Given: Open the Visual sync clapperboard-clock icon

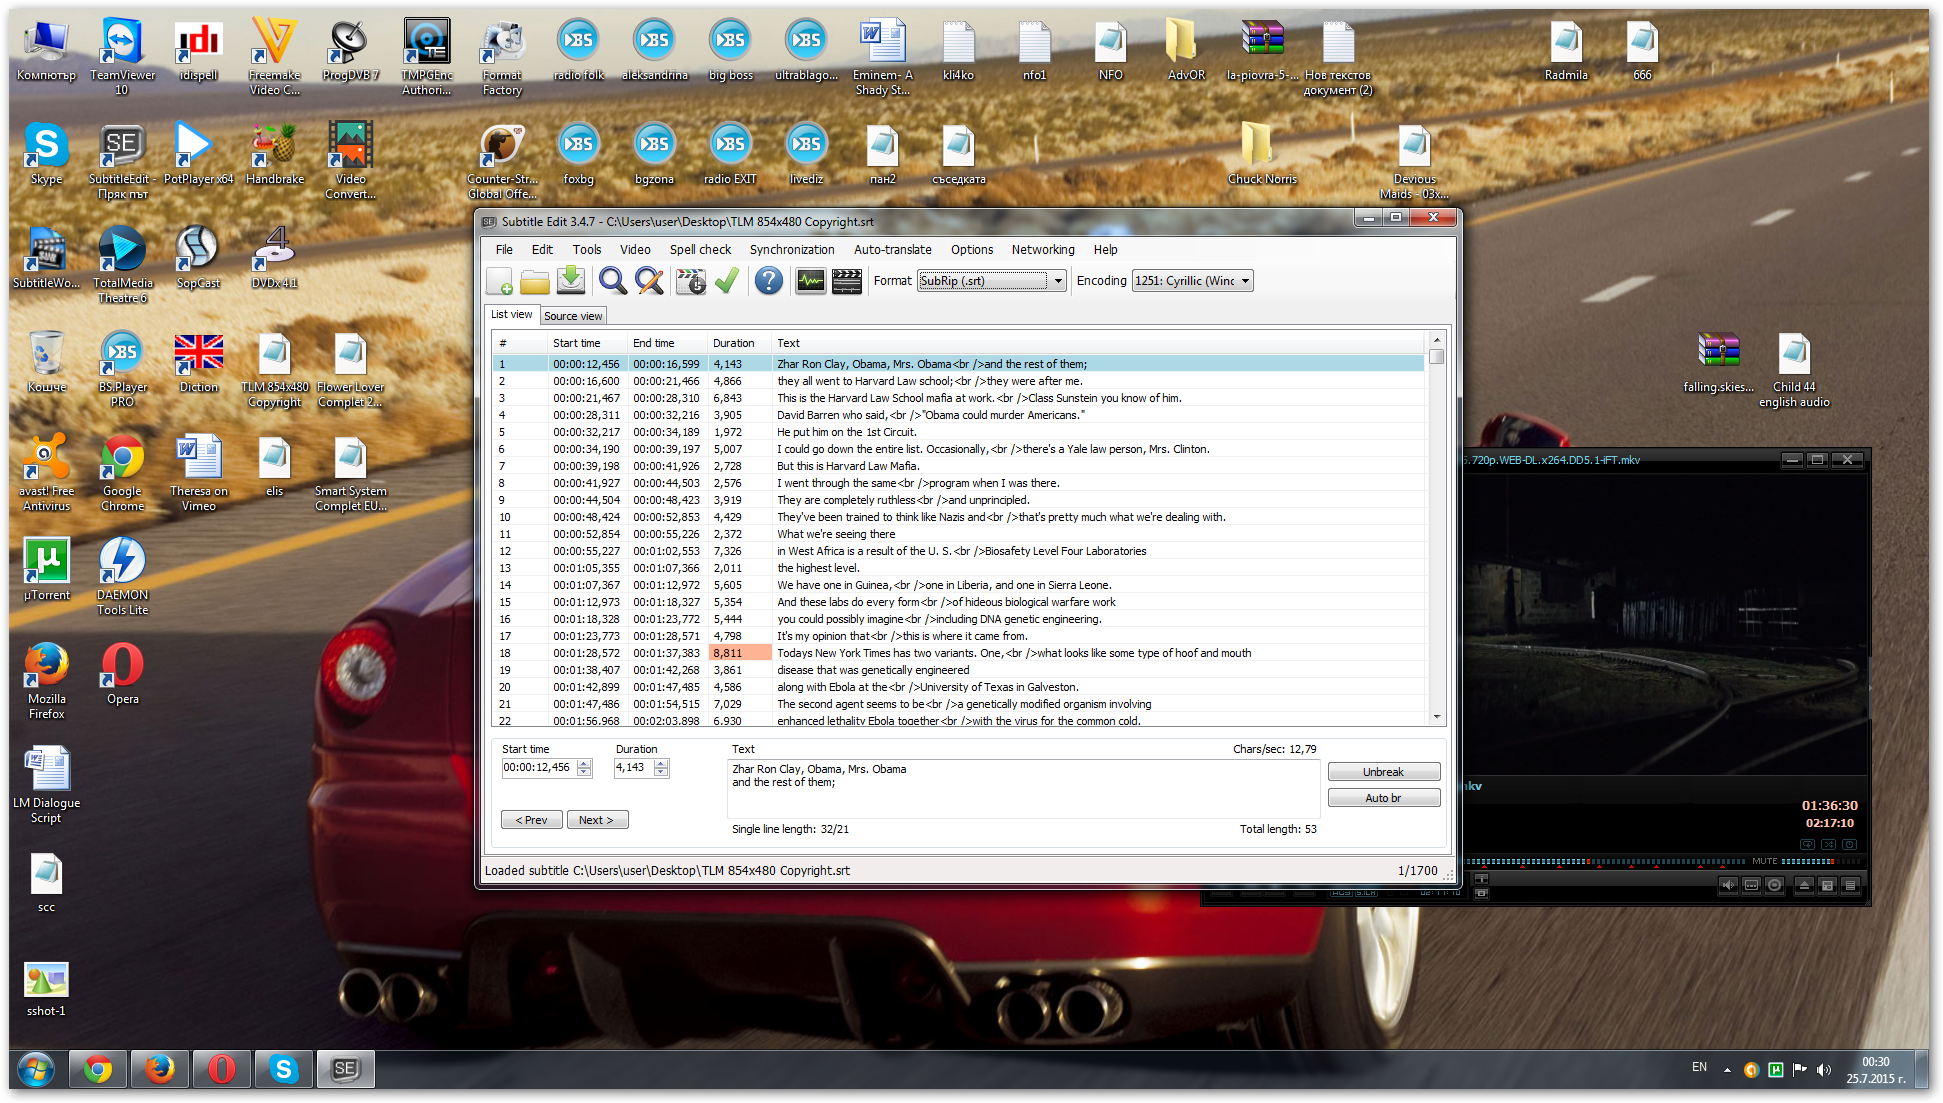Looking at the screenshot, I should click(690, 281).
